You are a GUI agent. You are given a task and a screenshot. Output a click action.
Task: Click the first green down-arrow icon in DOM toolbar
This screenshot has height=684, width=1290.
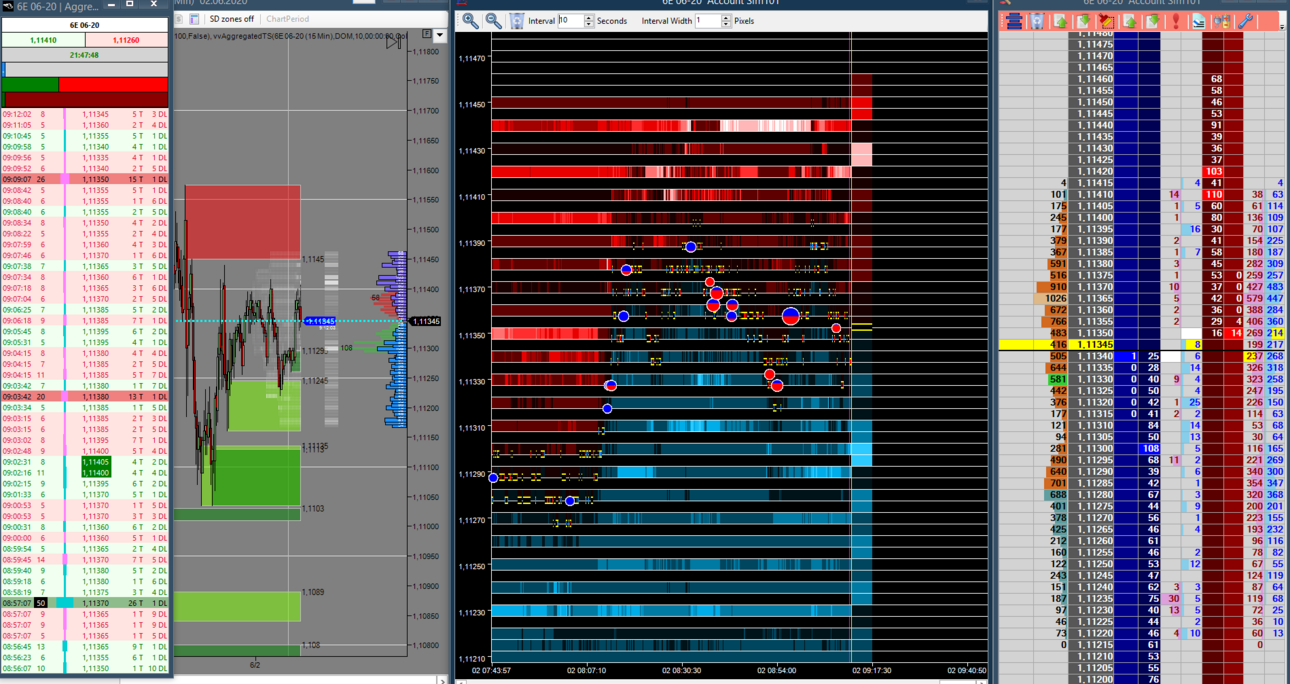coord(1083,21)
